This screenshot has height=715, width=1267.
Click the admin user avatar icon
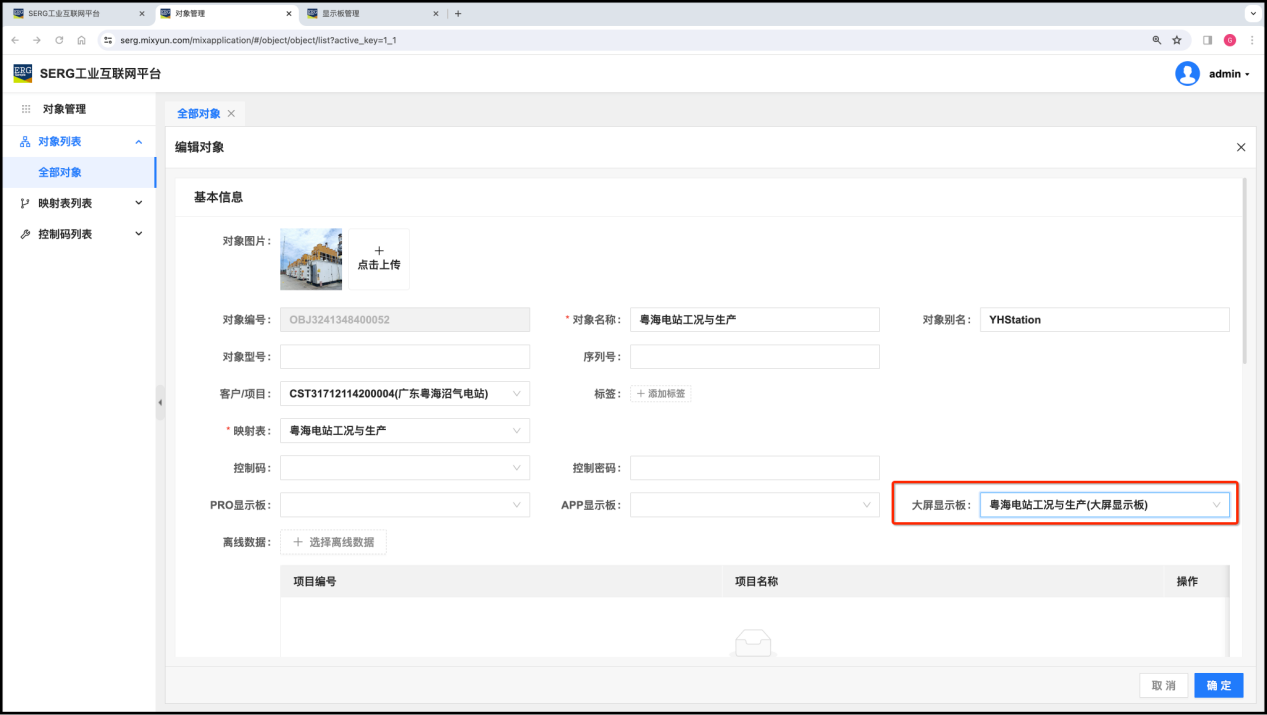click(x=1187, y=74)
